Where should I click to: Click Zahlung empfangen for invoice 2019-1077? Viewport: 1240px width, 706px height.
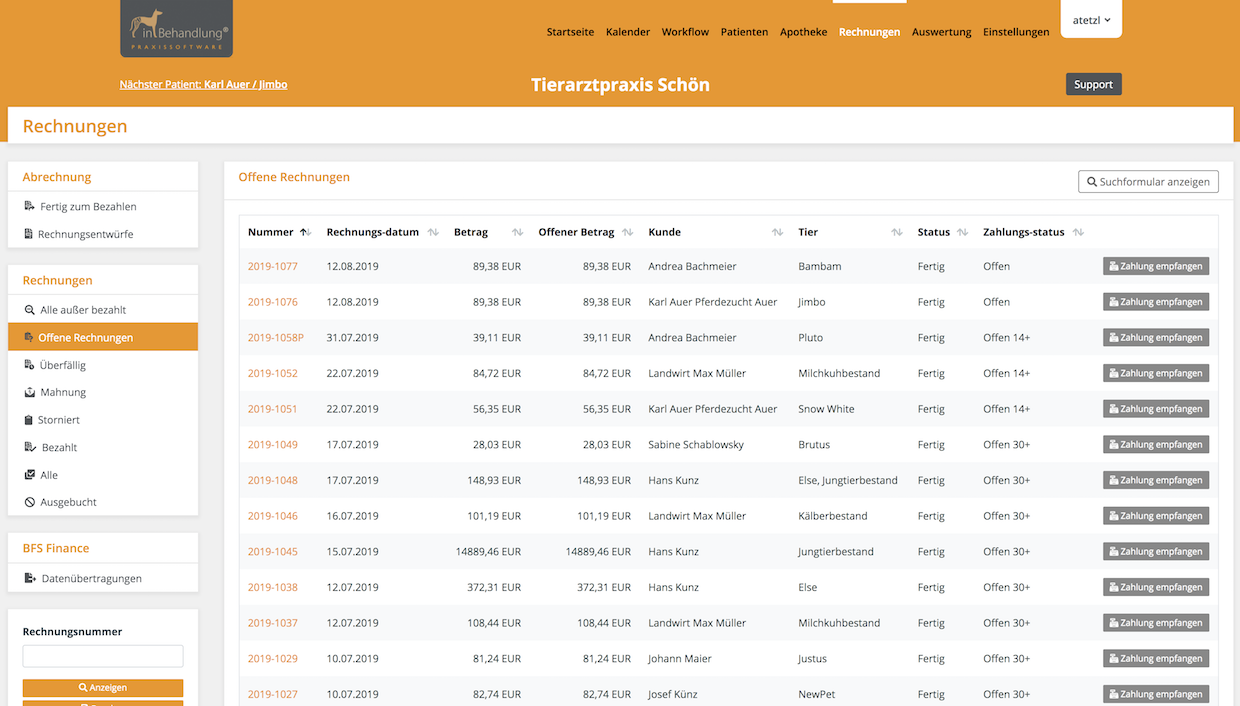1156,266
